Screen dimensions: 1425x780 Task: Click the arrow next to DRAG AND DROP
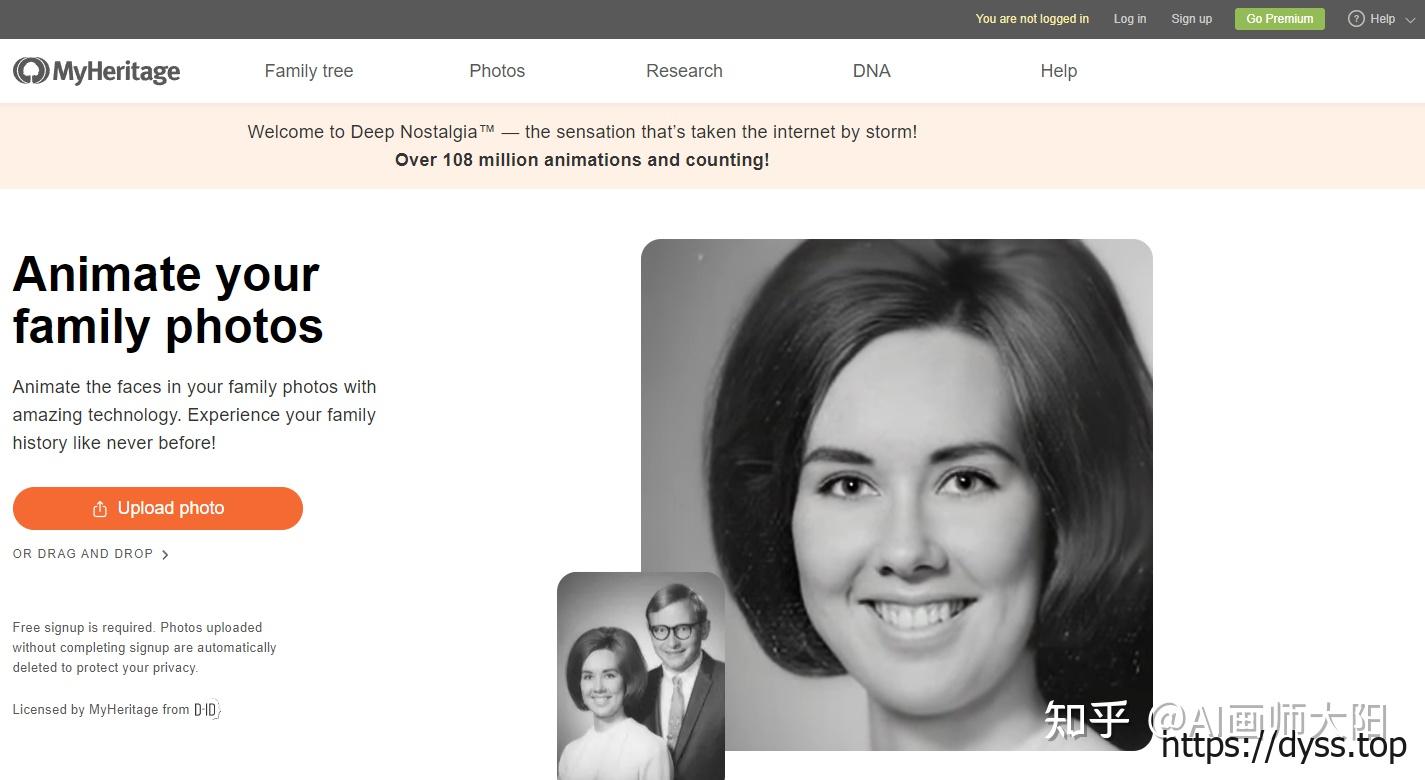(x=165, y=554)
